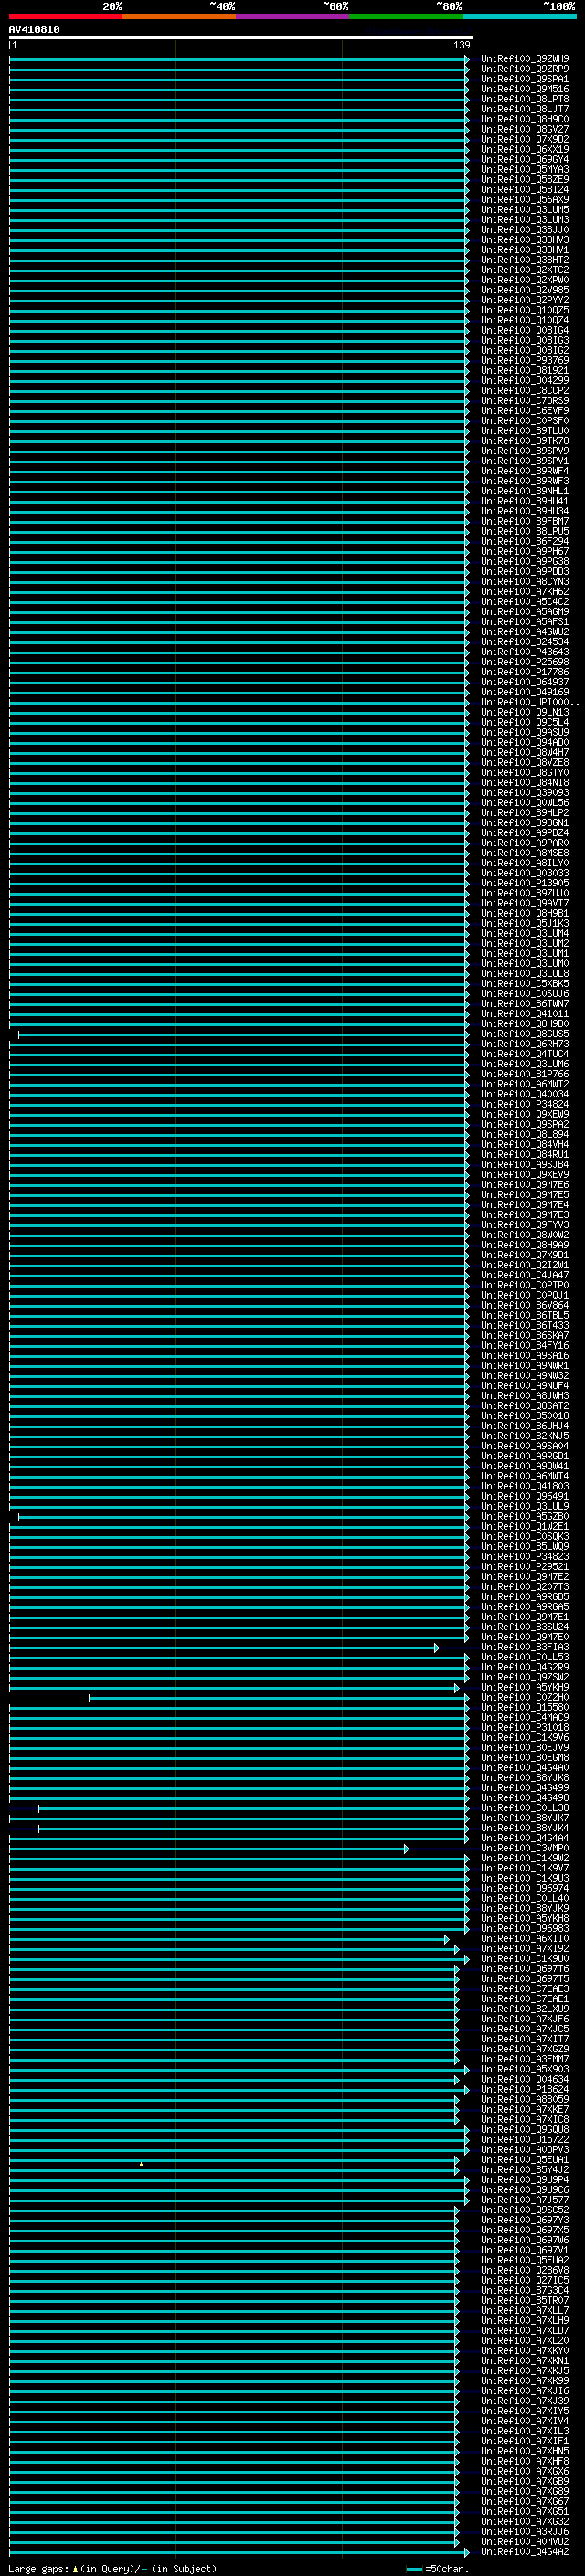The height and width of the screenshot is (2576, 585).
Task: Select the UniRef100_Q10QZ5 label
Action: (525, 311)
